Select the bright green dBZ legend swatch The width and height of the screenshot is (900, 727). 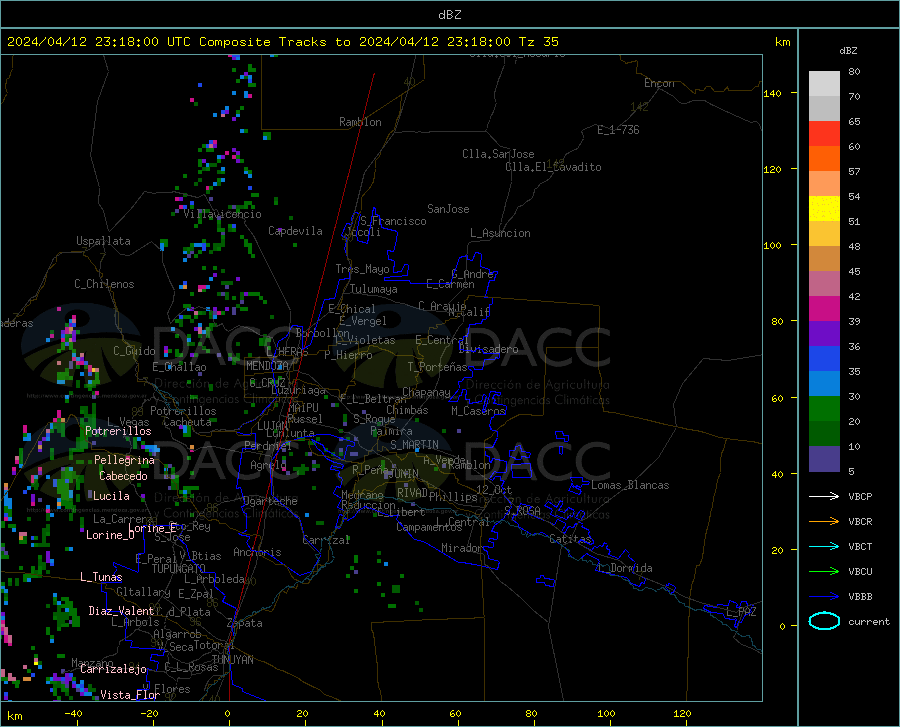pyautogui.click(x=824, y=409)
